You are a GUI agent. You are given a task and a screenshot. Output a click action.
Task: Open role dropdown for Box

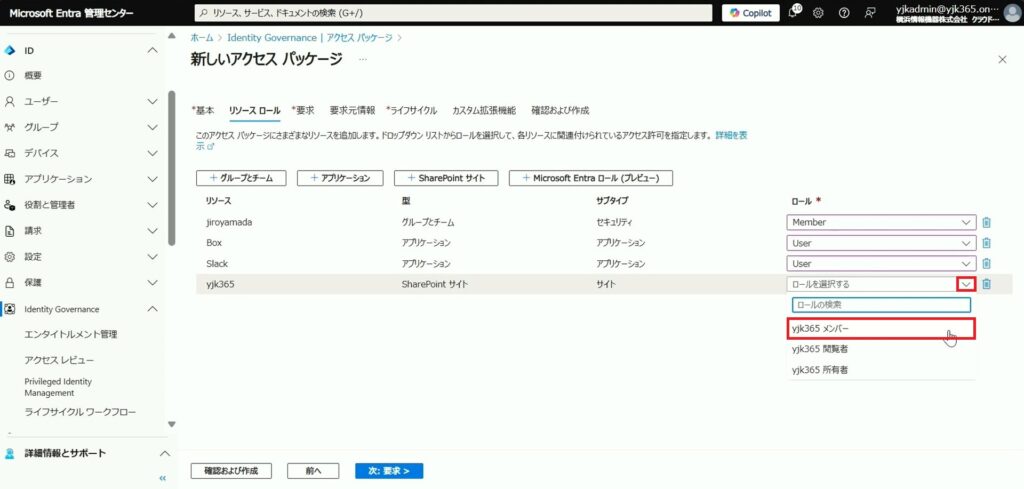point(882,244)
